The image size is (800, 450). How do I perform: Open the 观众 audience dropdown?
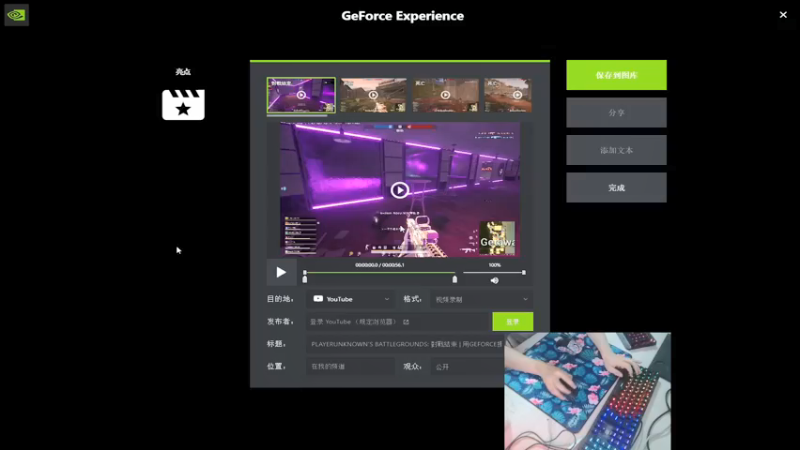click(467, 366)
